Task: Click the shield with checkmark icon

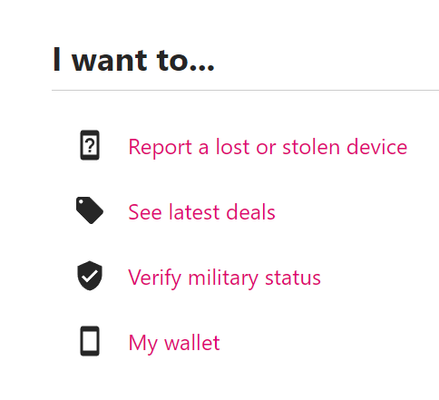Action: click(x=90, y=276)
